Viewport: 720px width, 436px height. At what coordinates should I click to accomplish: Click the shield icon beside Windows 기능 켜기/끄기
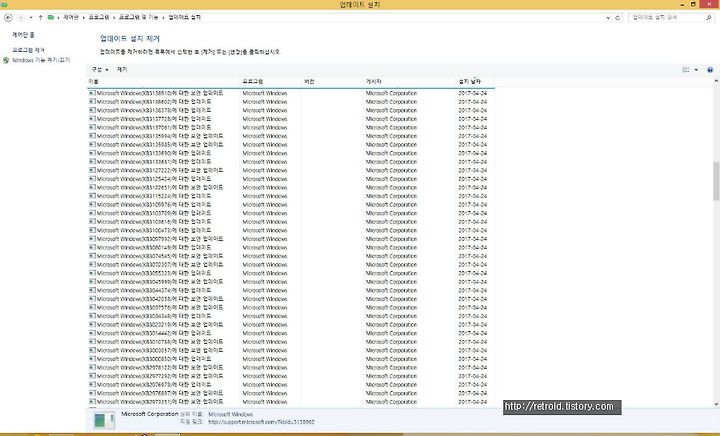[6, 60]
